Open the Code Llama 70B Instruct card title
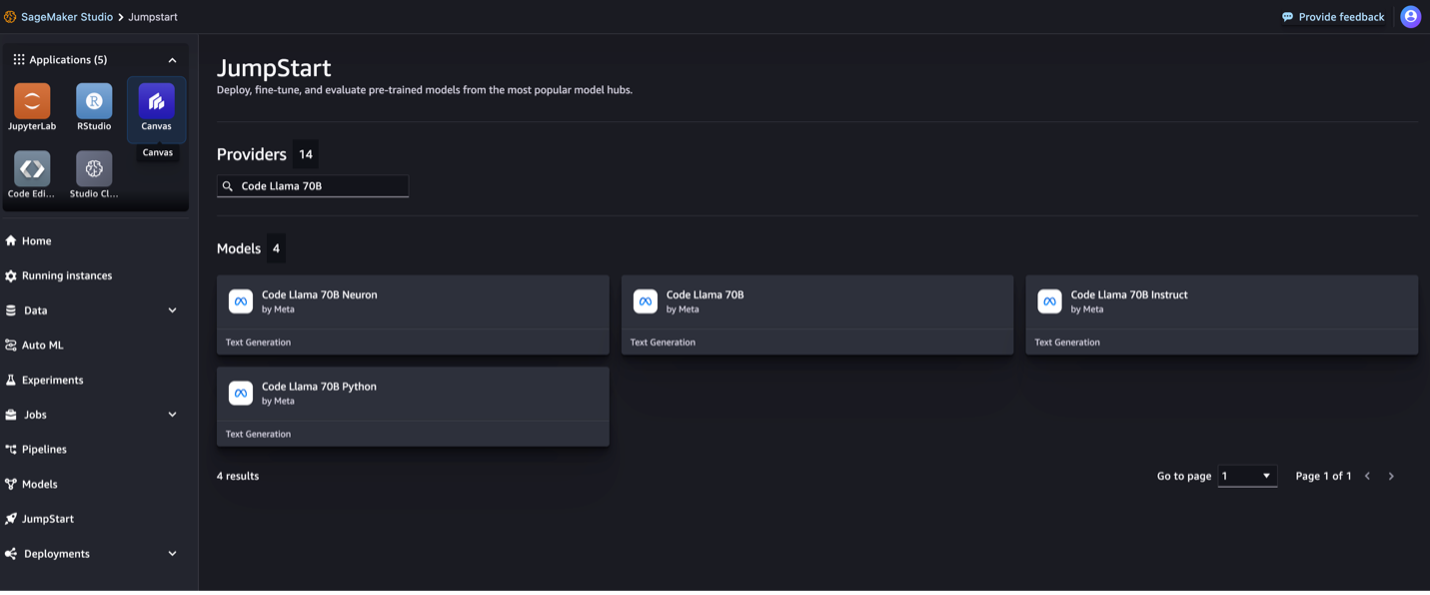This screenshot has width=1430, height=595. [x=1129, y=295]
